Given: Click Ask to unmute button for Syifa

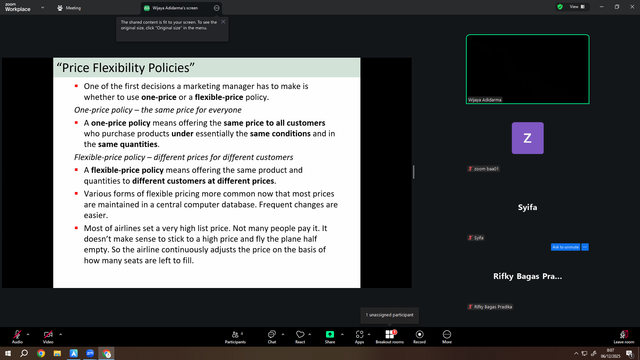Looking at the screenshot, I should (565, 247).
